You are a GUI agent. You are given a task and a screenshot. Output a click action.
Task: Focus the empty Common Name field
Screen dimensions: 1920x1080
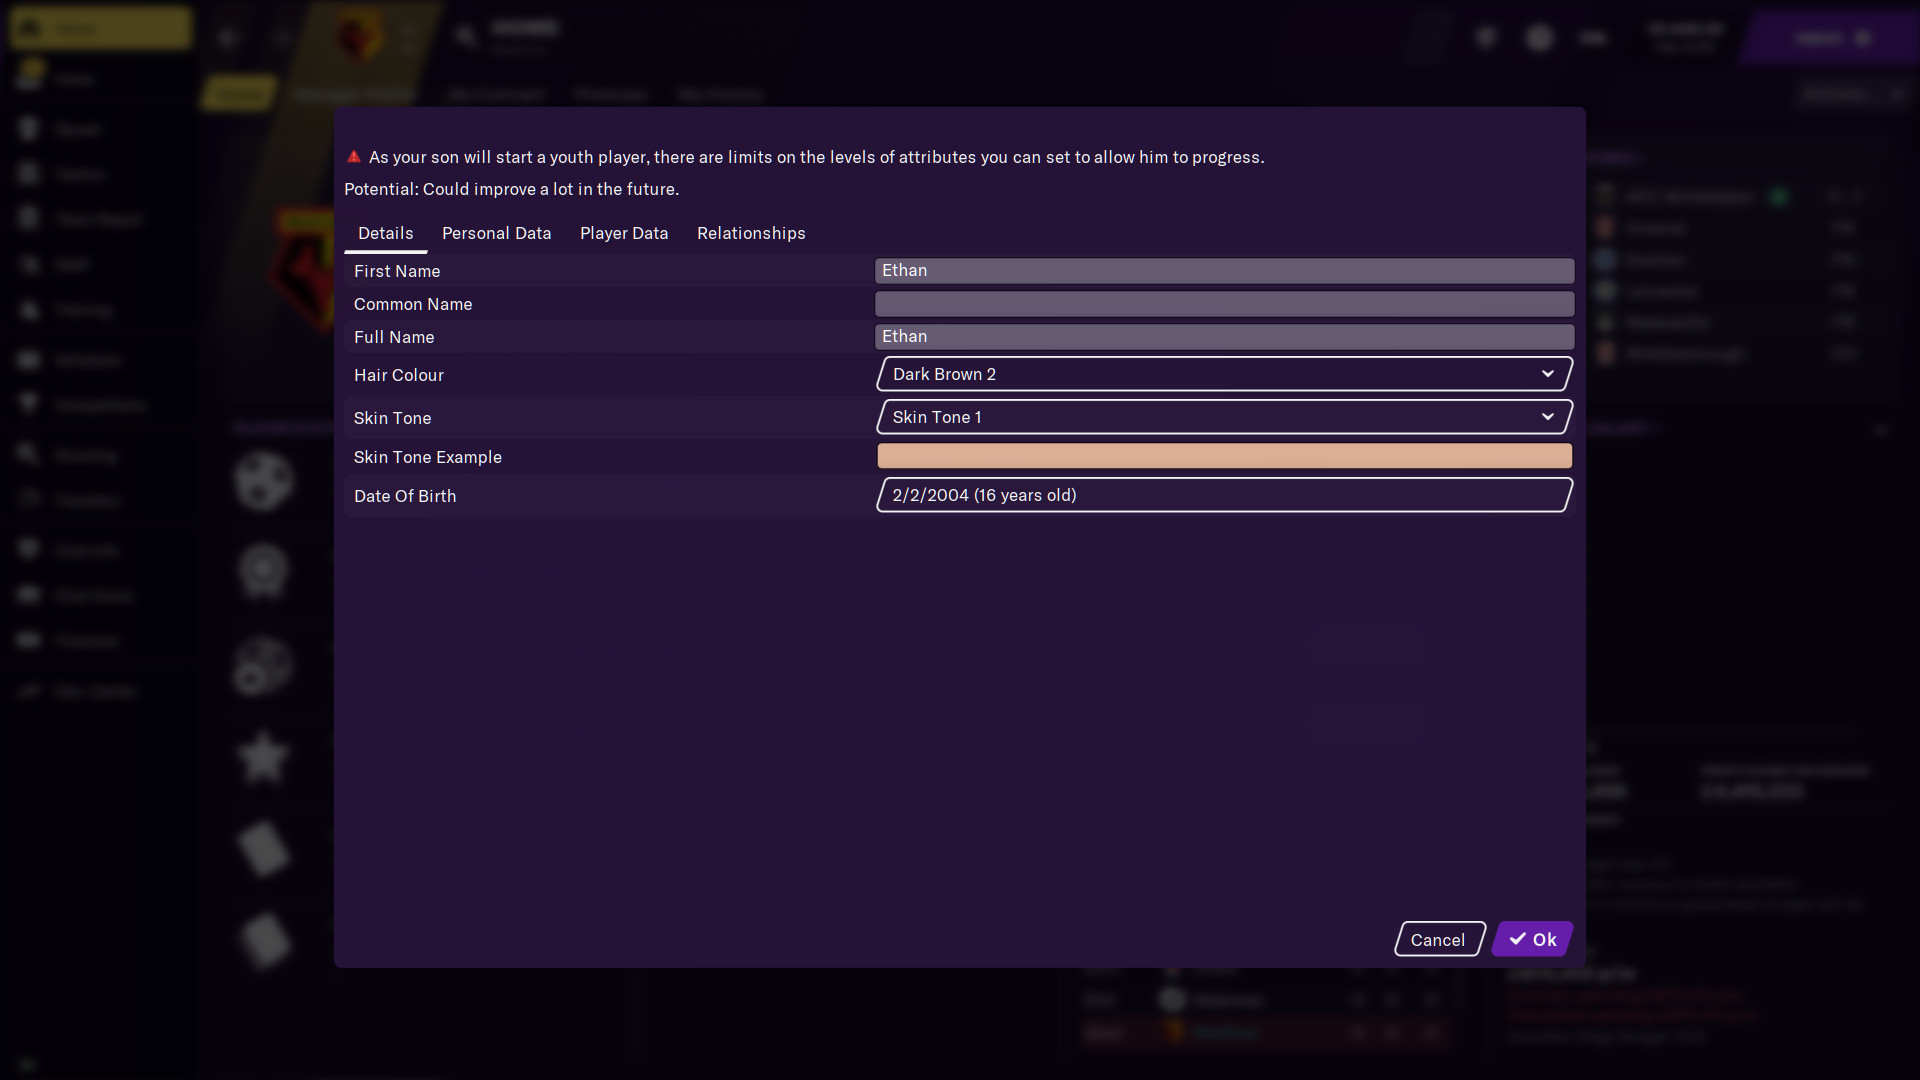pos(1223,304)
